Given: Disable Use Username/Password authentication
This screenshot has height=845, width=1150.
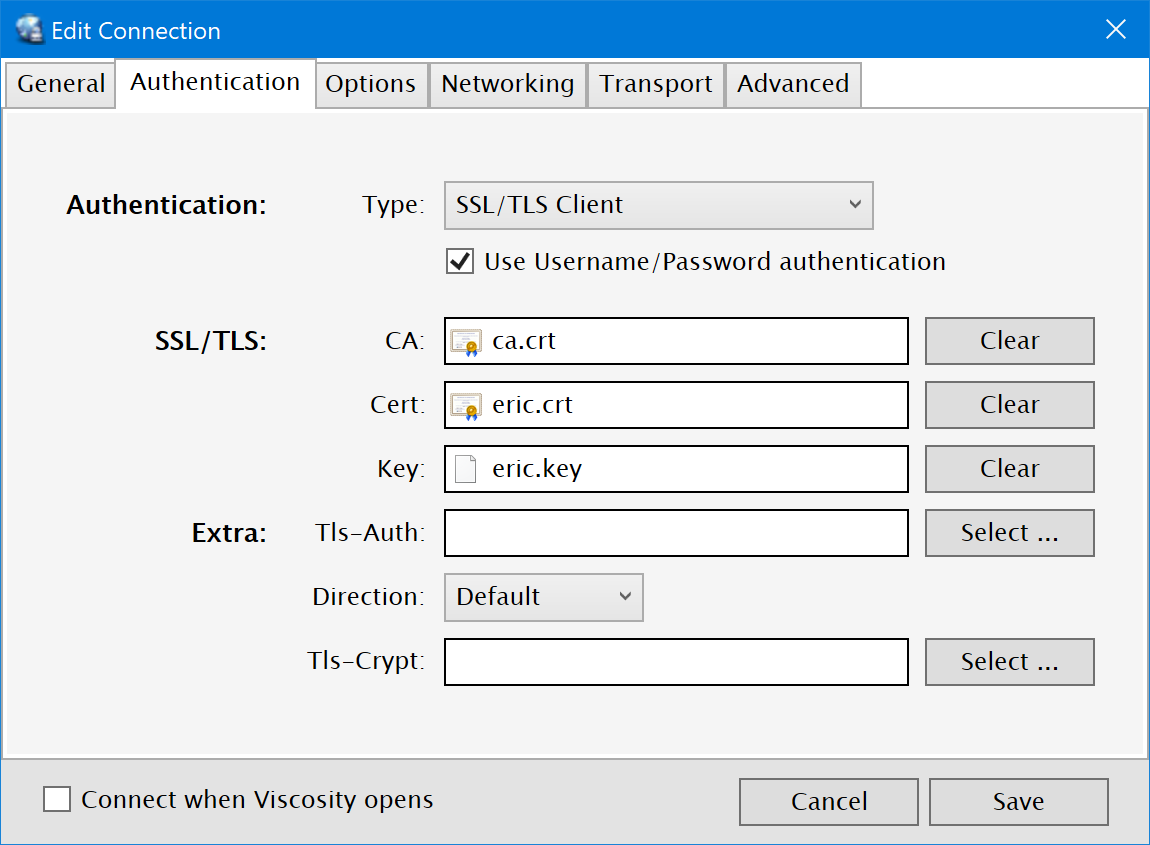Looking at the screenshot, I should click(460, 262).
